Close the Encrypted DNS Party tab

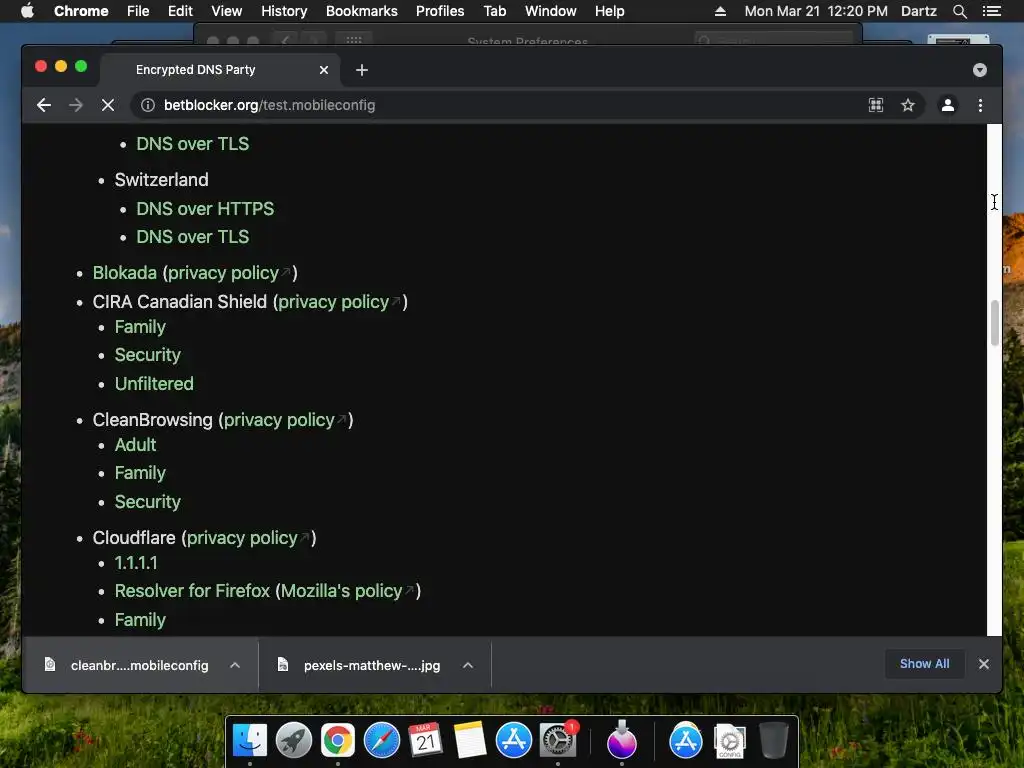click(324, 70)
